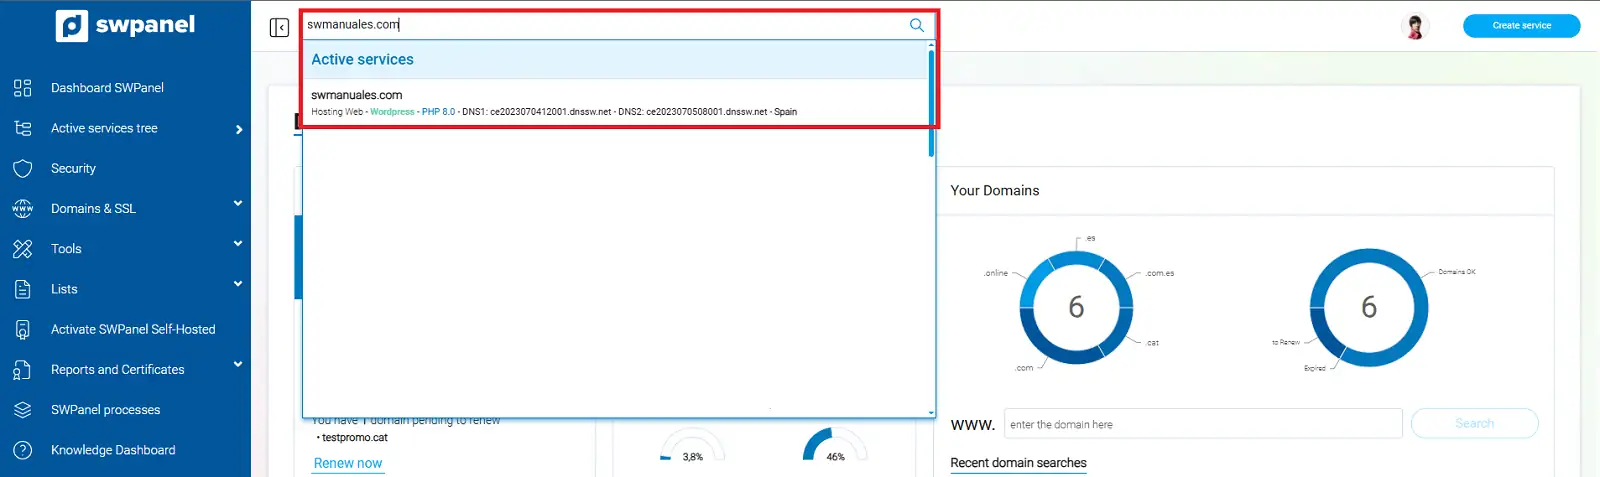Image resolution: width=1600 pixels, height=477 pixels.
Task: Click the SWPanel processes layers icon
Action: 23,410
